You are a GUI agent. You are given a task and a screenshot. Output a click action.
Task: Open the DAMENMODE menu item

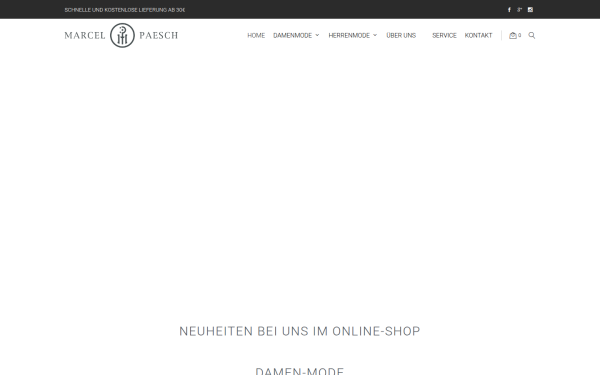[292, 35]
